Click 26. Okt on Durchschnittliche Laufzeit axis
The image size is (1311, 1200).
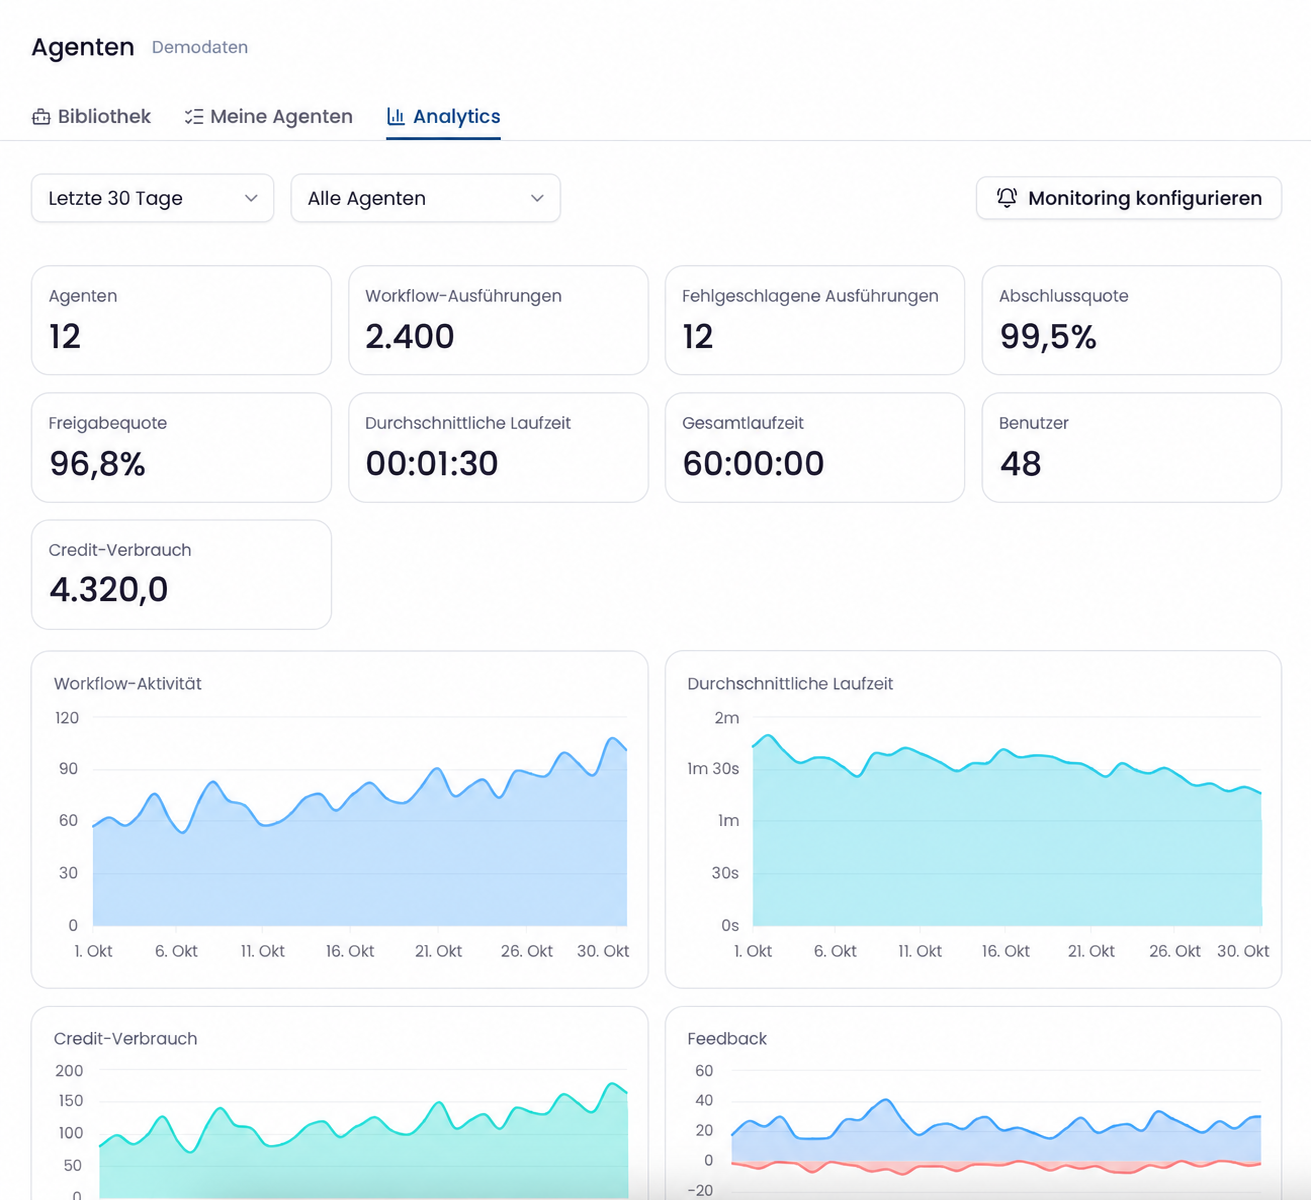coord(1175,951)
